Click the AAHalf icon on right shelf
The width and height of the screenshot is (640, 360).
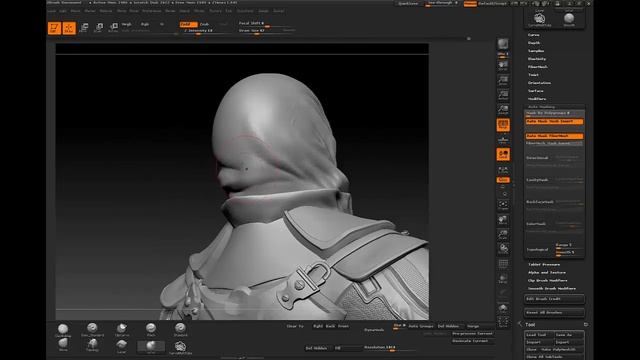click(x=503, y=109)
